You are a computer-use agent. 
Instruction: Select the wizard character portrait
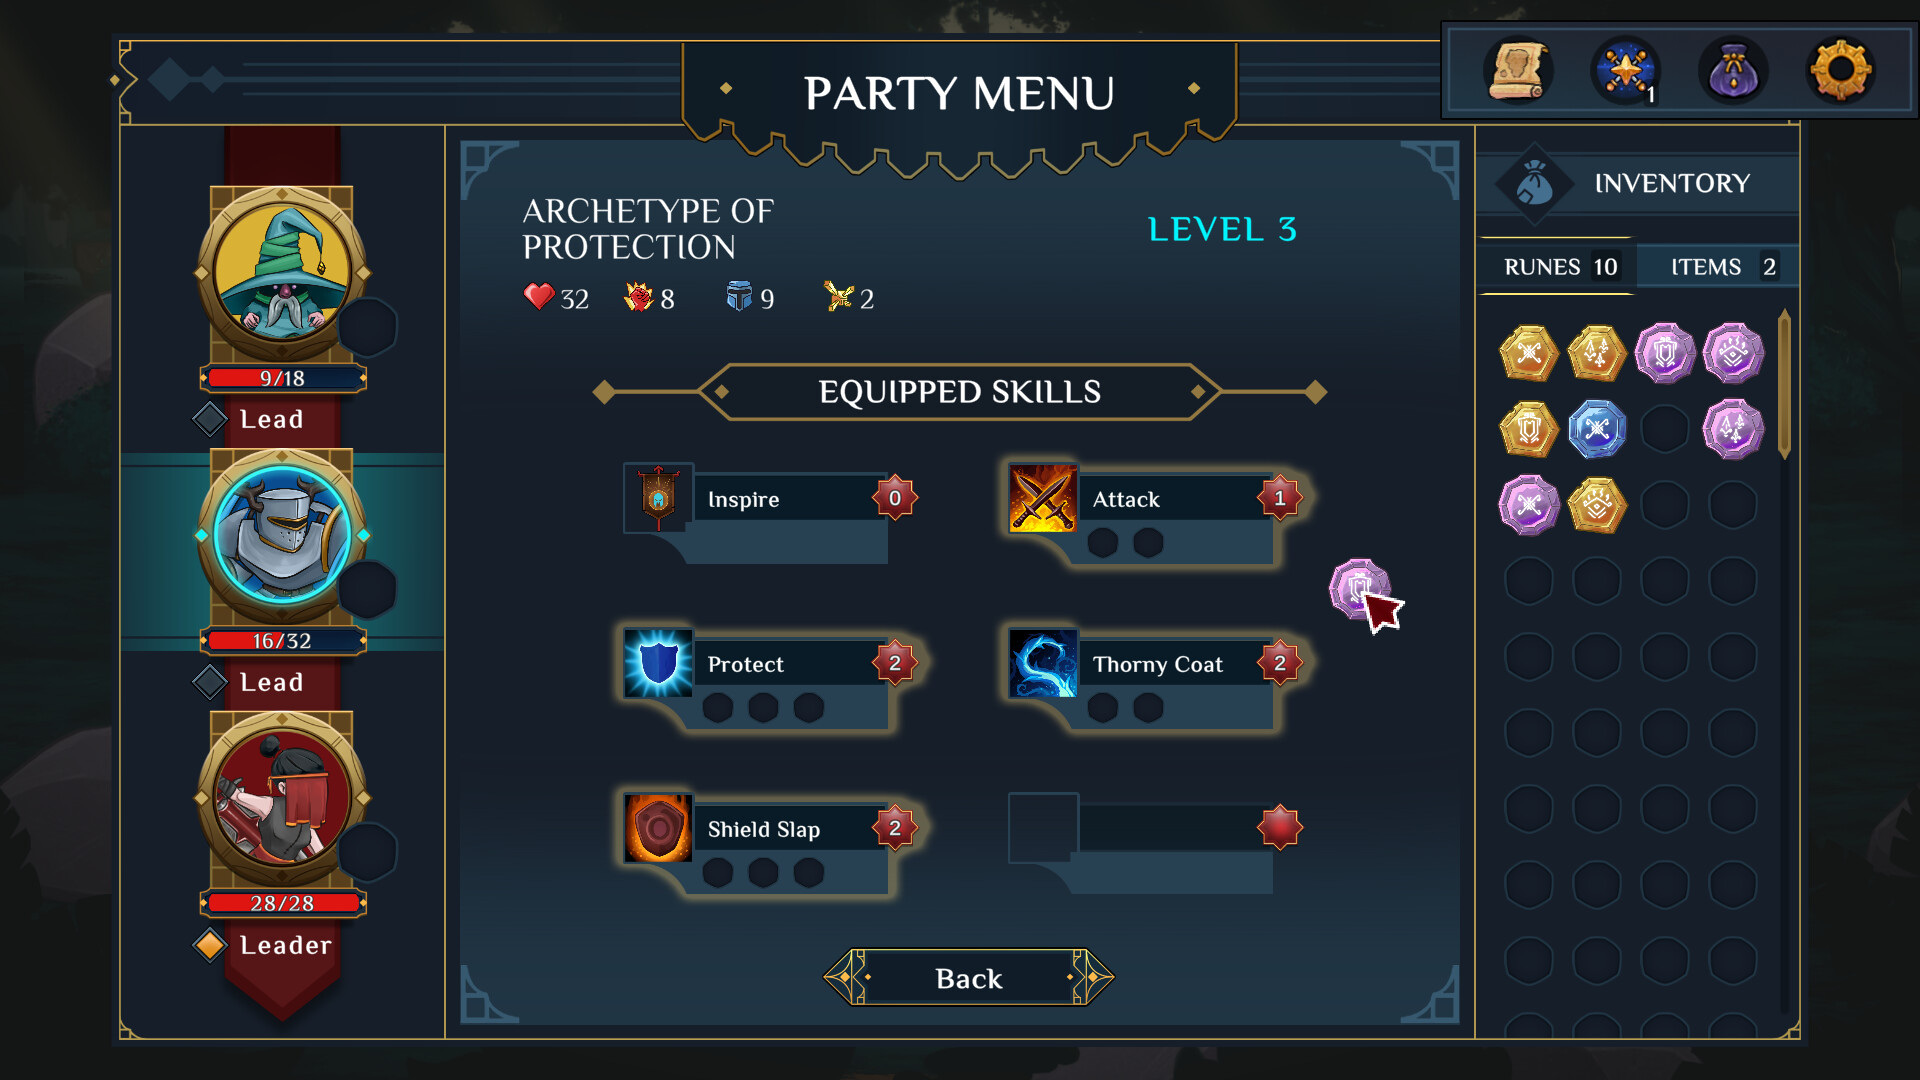[282, 272]
